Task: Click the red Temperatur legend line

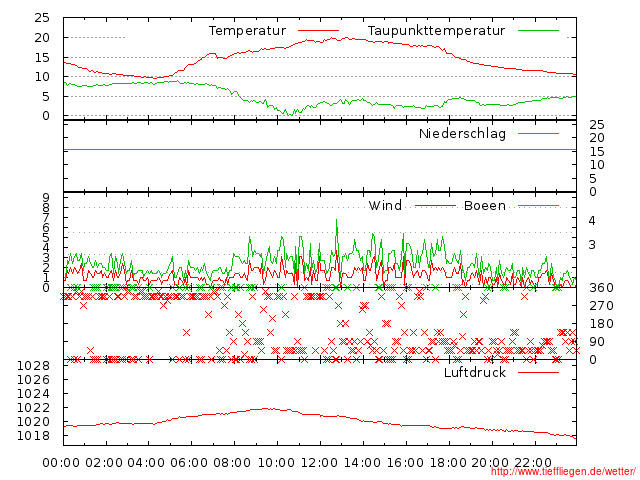Action: tap(318, 31)
